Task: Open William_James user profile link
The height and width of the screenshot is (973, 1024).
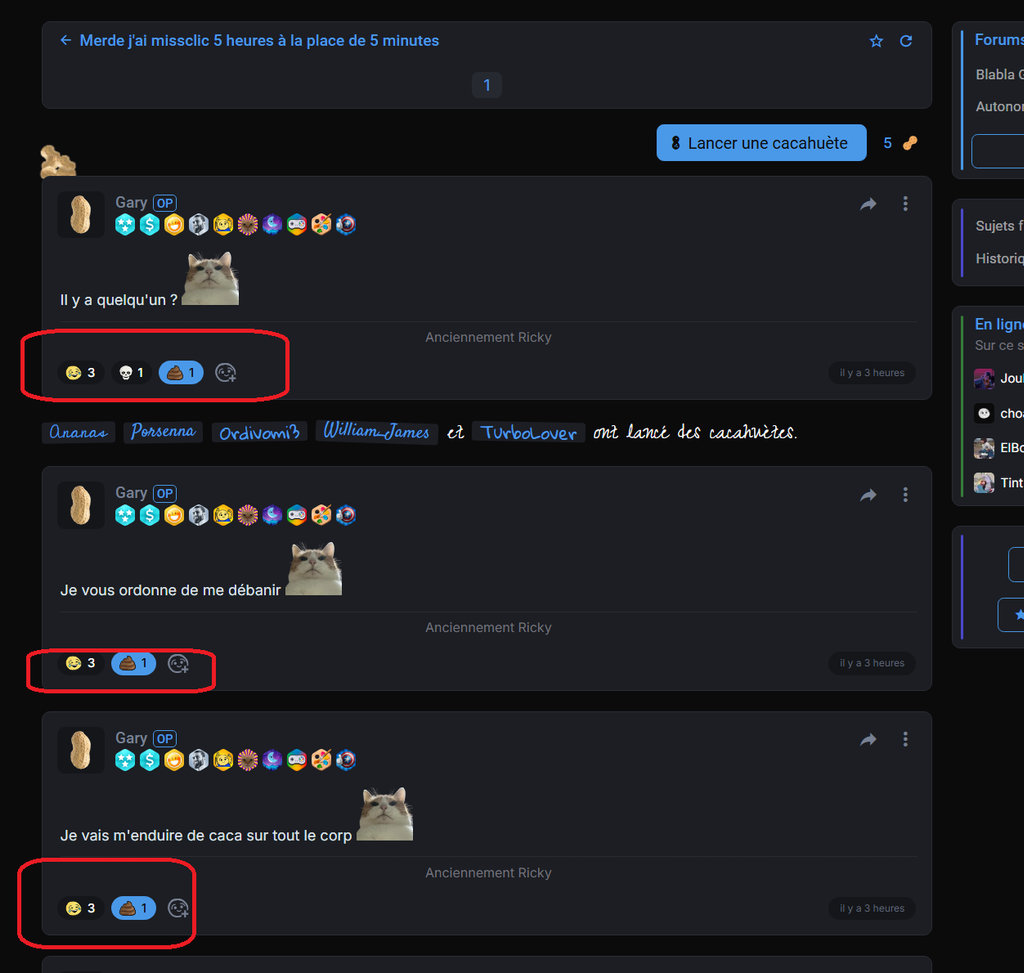Action: click(376, 431)
